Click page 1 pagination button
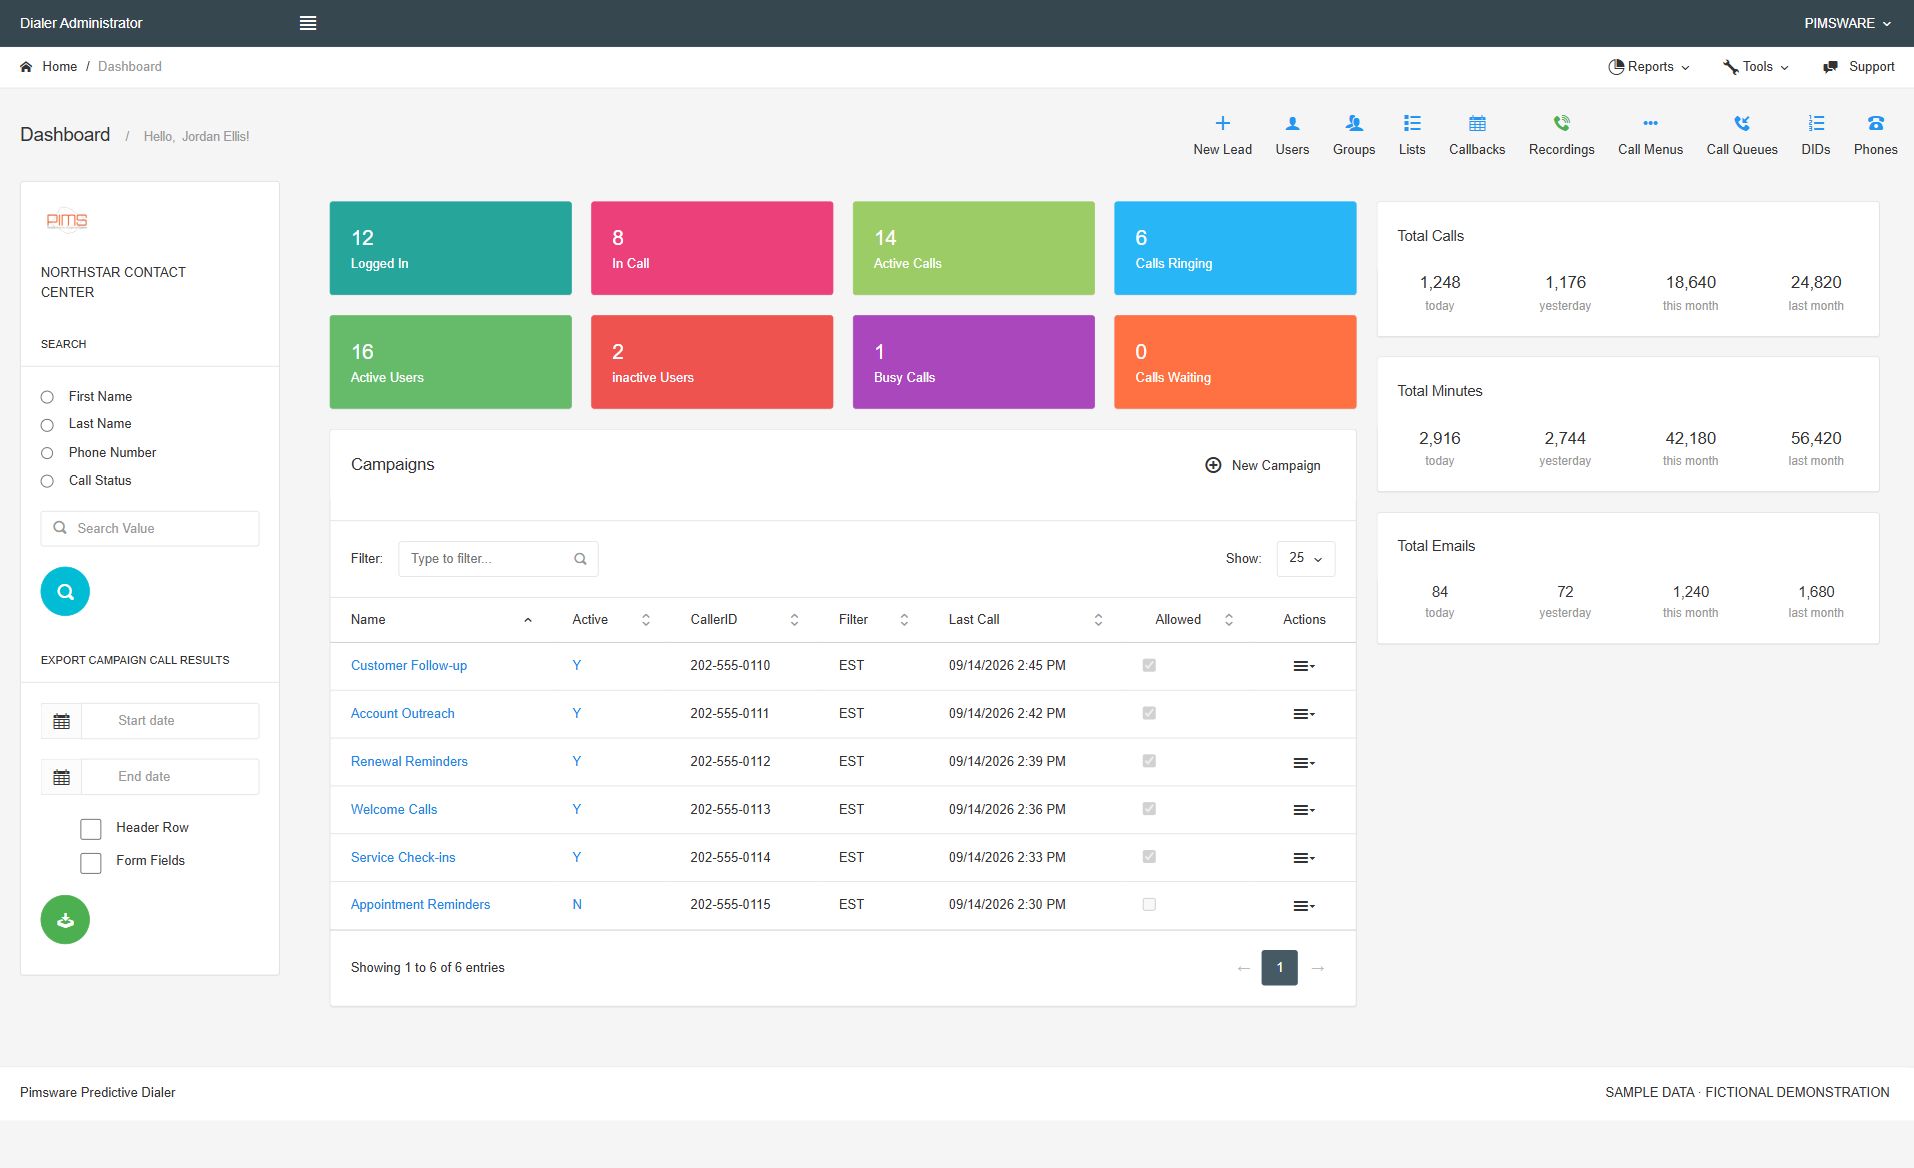The height and width of the screenshot is (1168, 1914). pos(1280,968)
